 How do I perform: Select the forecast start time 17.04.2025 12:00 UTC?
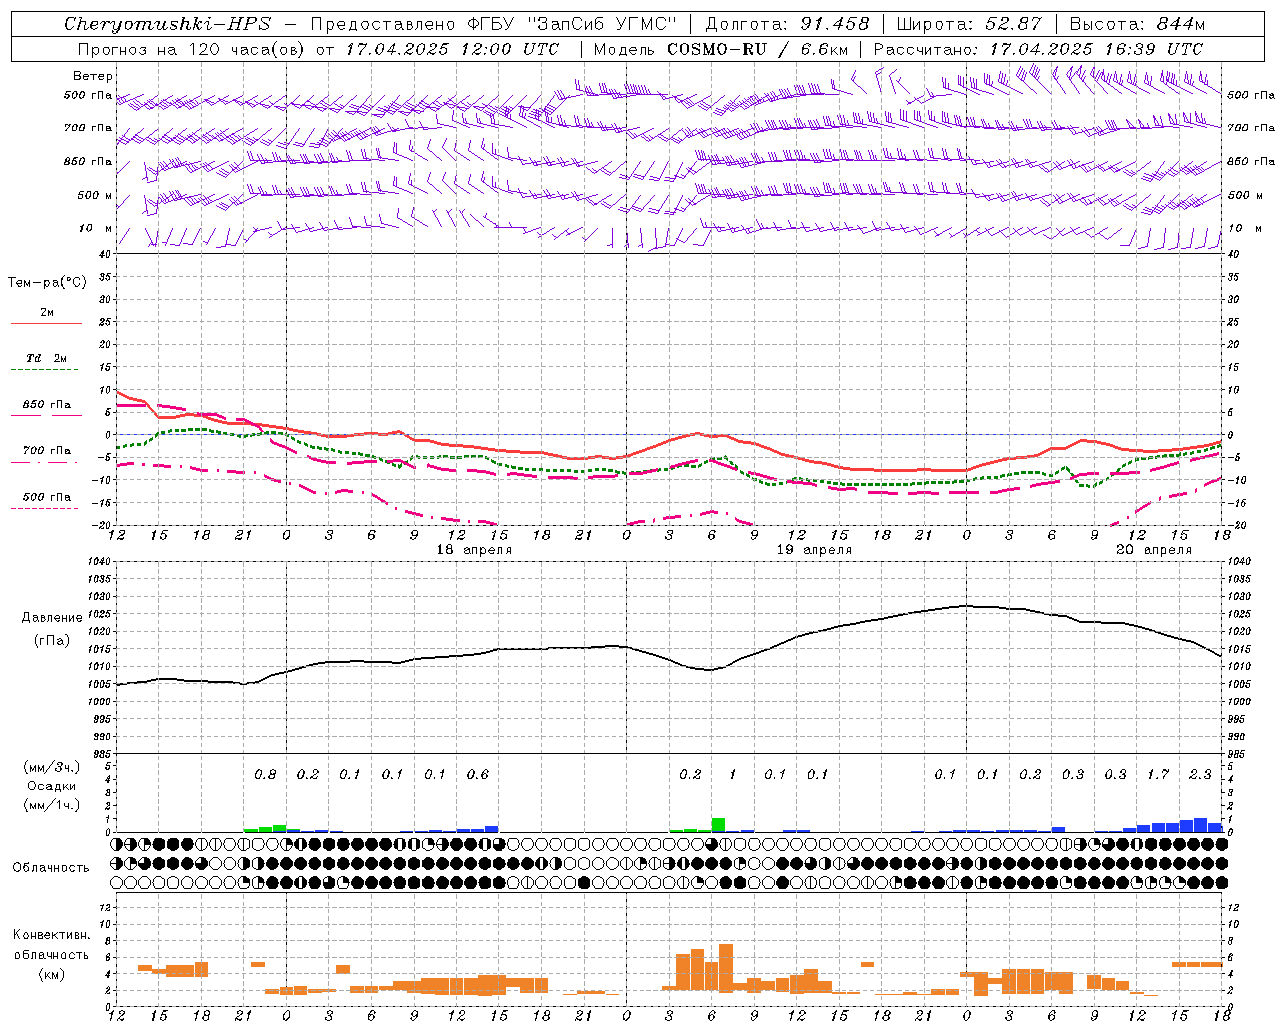(452, 49)
